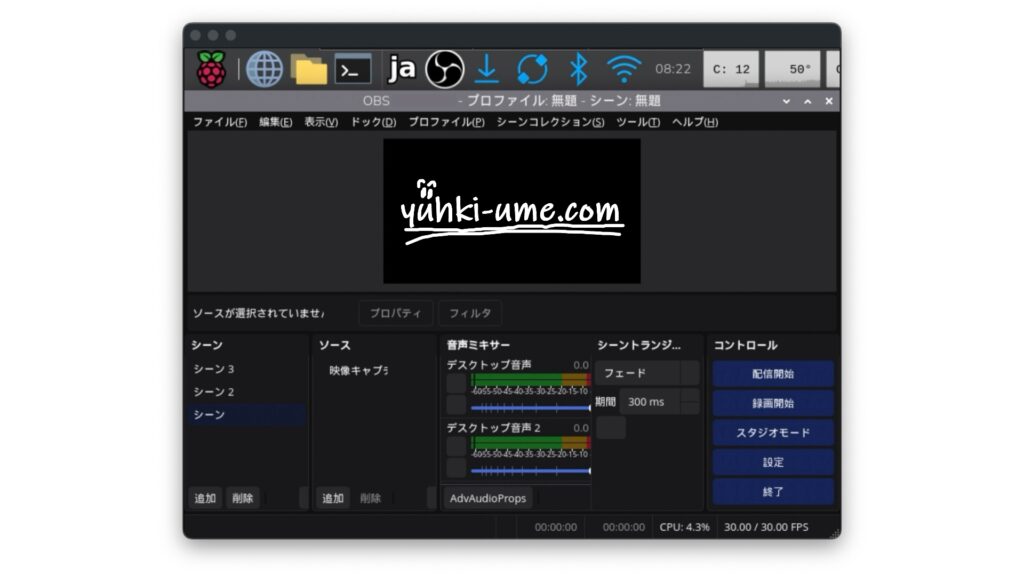Open the Raspberry Pi main menu

[211, 69]
